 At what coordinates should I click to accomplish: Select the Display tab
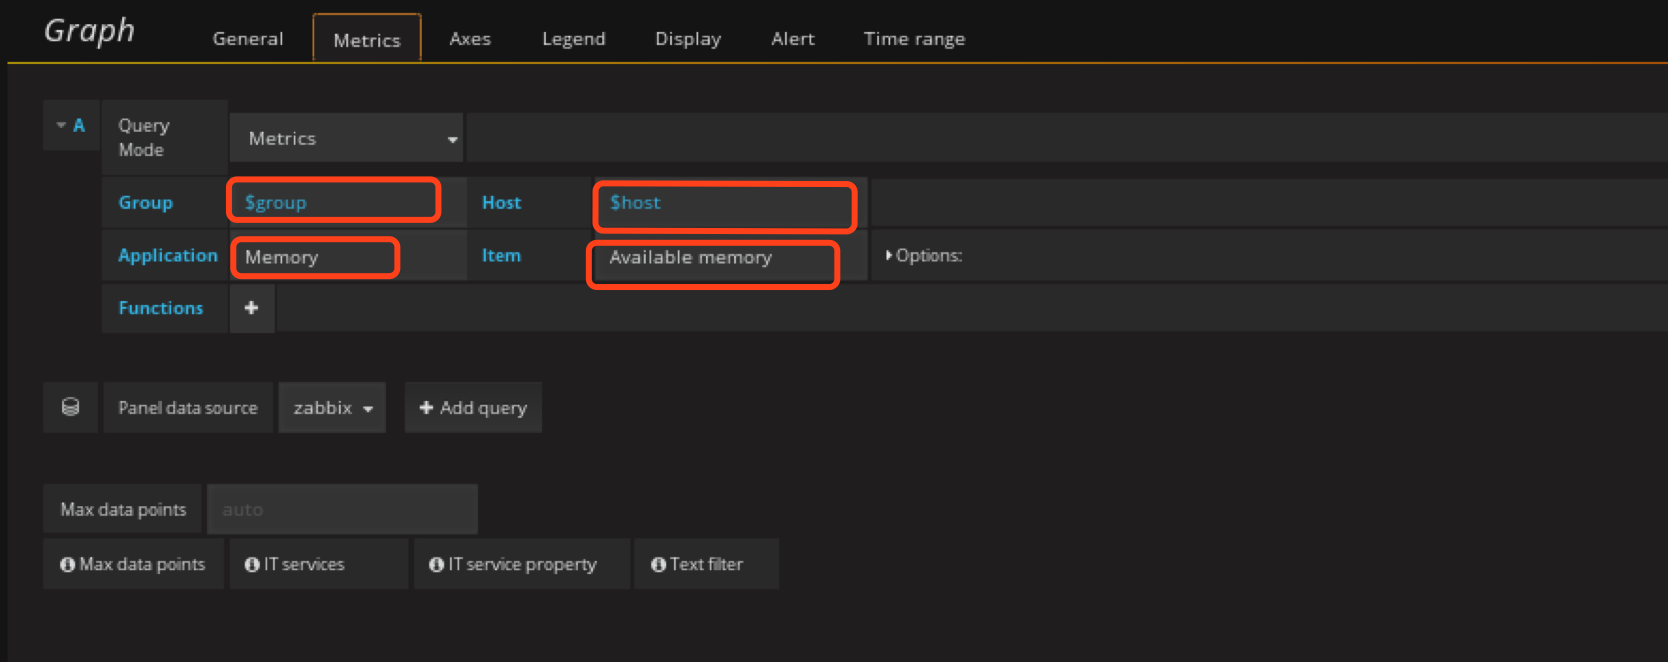[687, 39]
